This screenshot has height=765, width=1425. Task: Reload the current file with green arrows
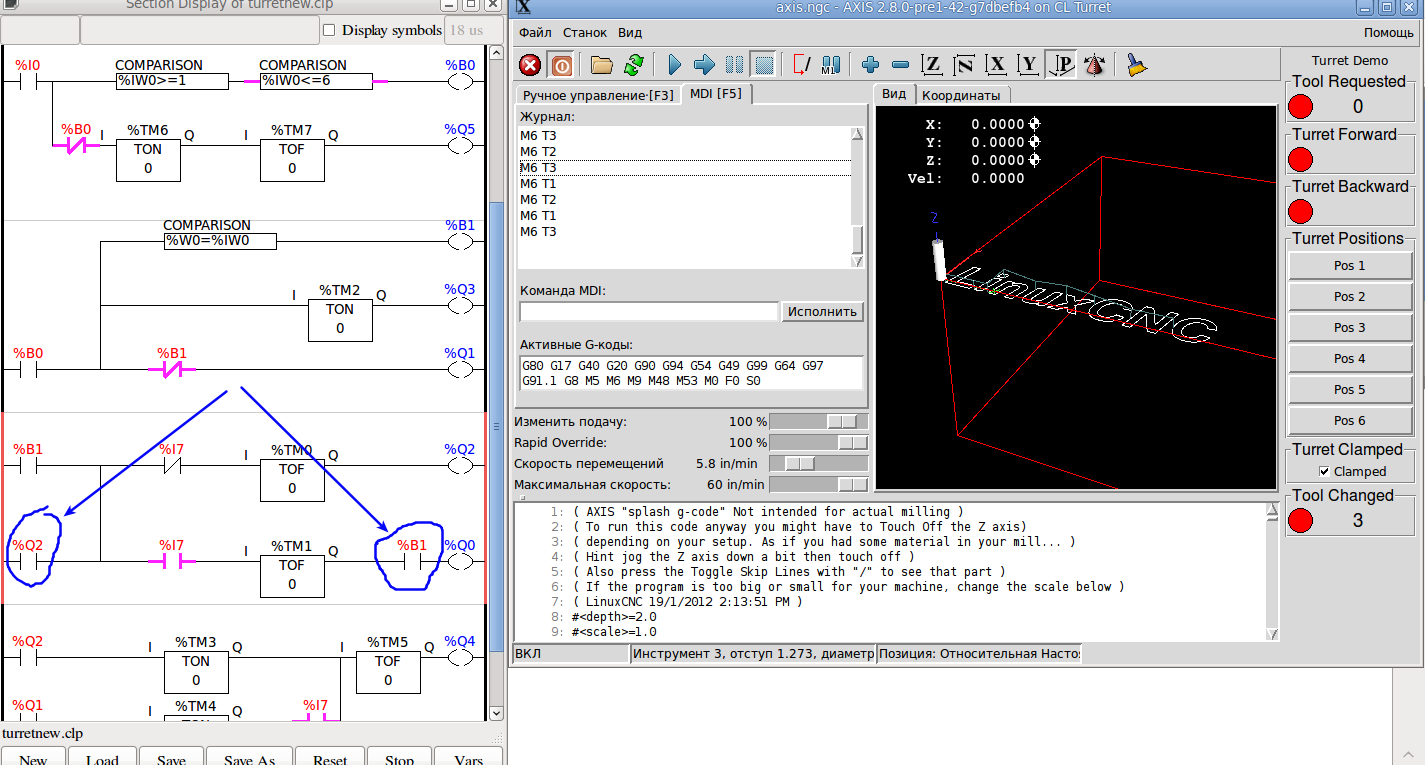coord(633,65)
